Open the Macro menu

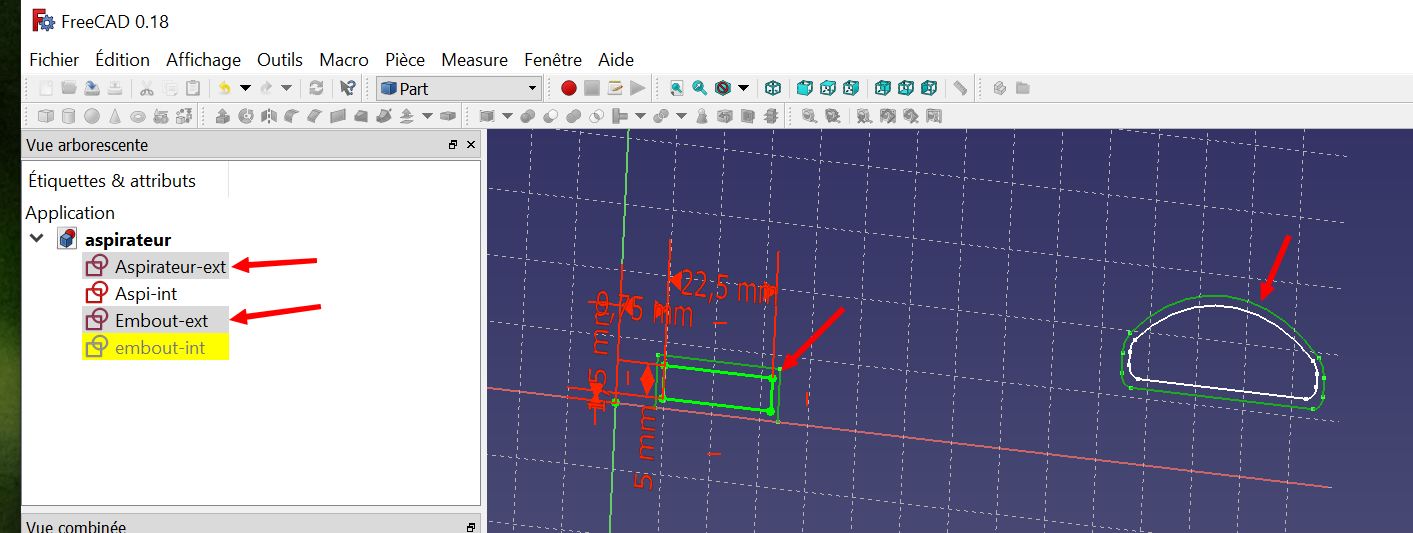click(344, 60)
